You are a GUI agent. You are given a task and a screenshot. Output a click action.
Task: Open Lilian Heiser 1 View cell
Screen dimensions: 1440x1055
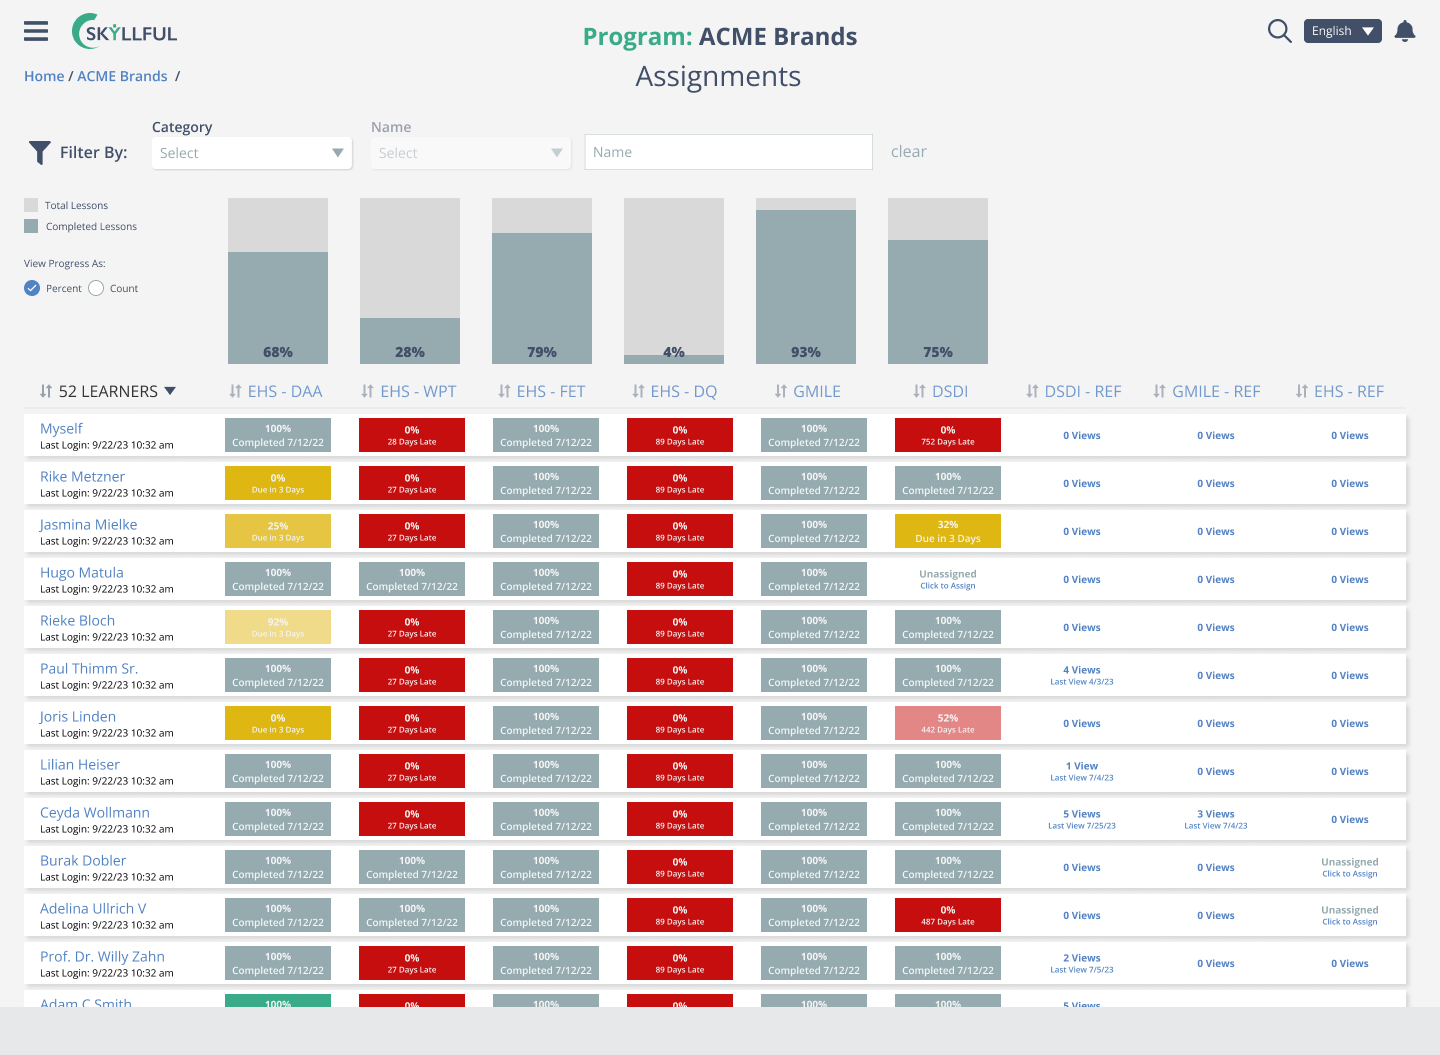click(x=1082, y=771)
